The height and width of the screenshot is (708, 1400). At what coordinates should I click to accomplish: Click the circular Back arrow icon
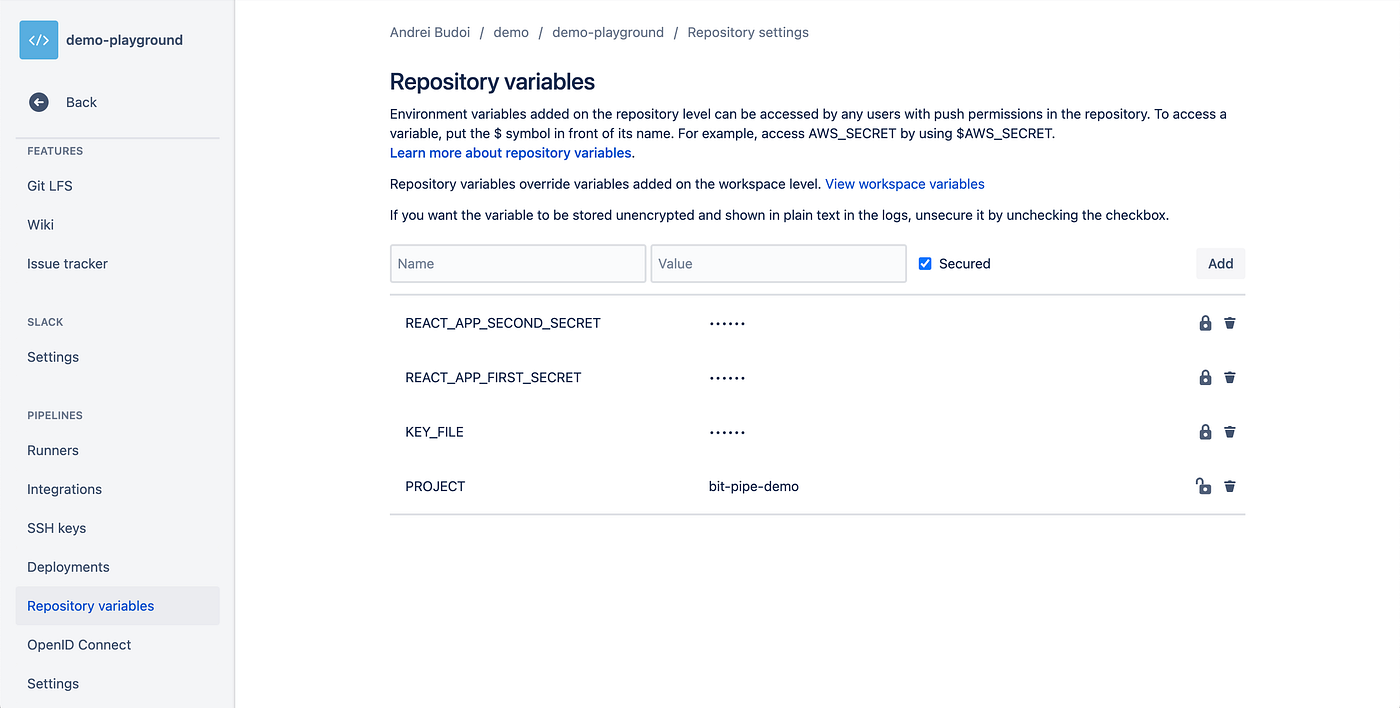[38, 101]
